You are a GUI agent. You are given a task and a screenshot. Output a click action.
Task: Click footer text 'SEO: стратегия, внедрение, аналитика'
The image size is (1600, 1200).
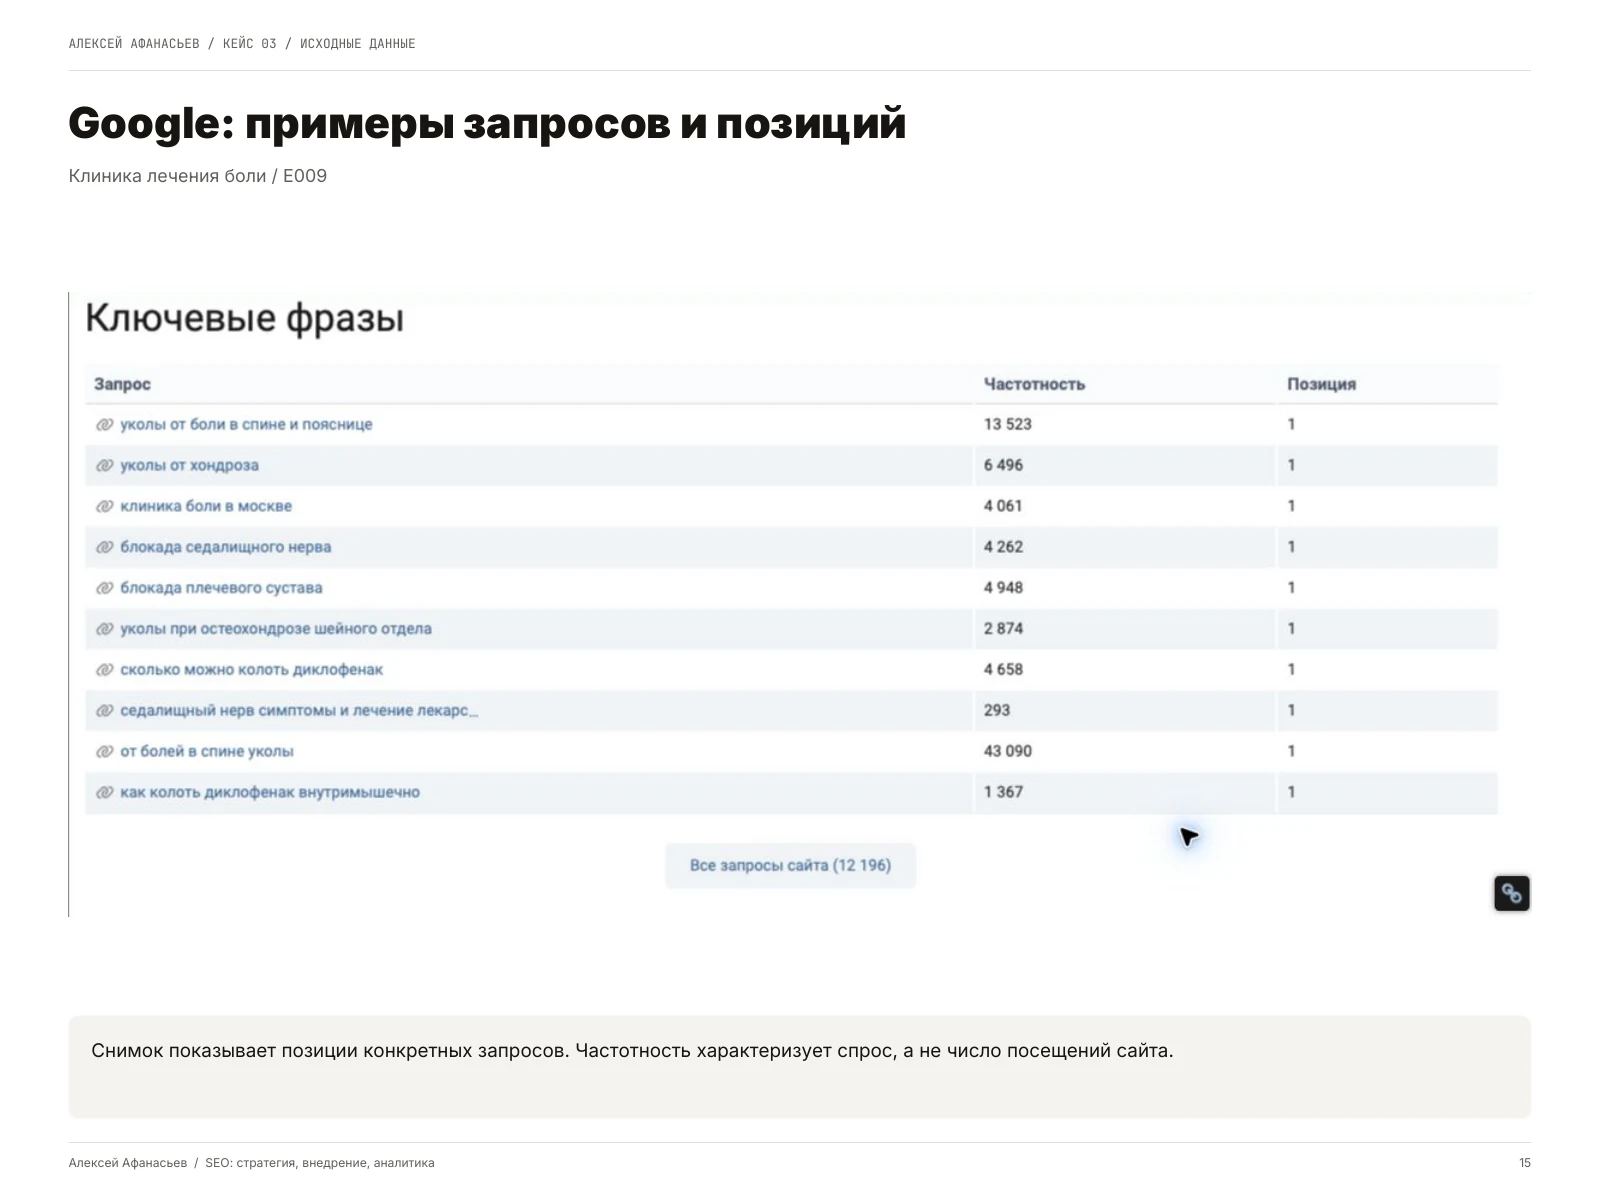(320, 1163)
